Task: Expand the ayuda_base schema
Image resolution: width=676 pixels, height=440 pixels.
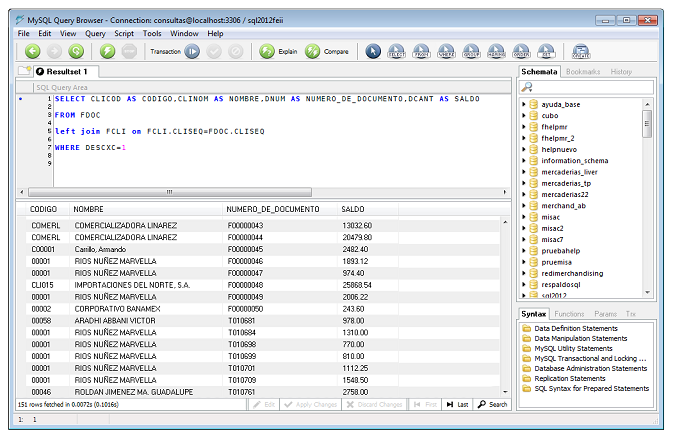Action: pyautogui.click(x=524, y=104)
